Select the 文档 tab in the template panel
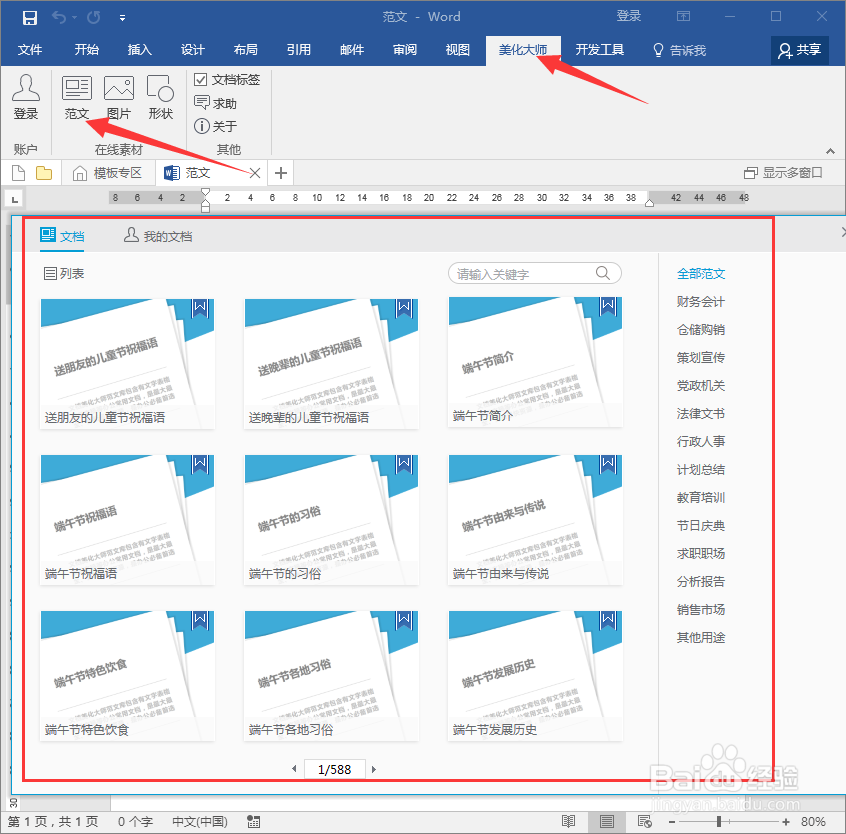This screenshot has height=834, width=846. tap(62, 236)
